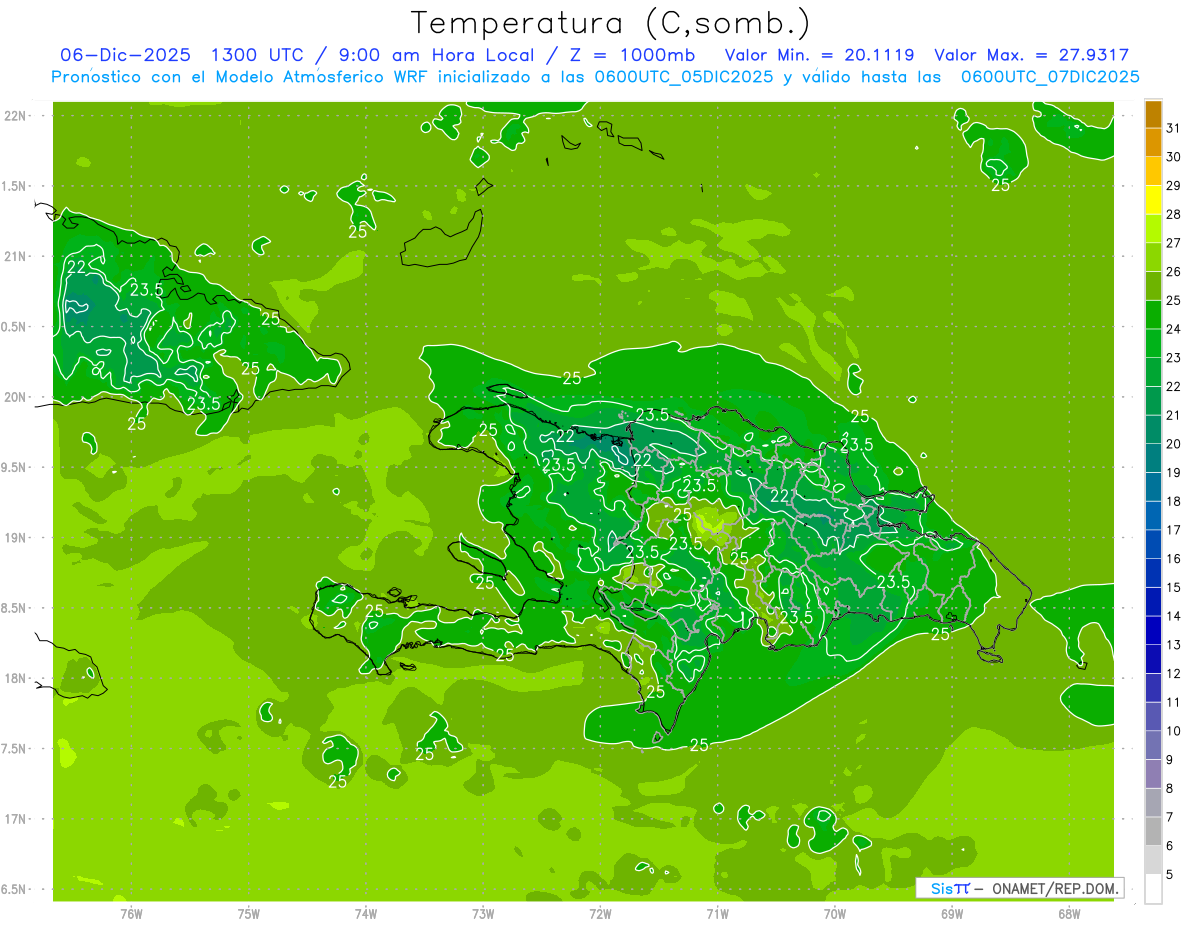Pick the dark orange swatch above 31 in legend
The width and height of the screenshot is (1200, 927).
click(1154, 114)
